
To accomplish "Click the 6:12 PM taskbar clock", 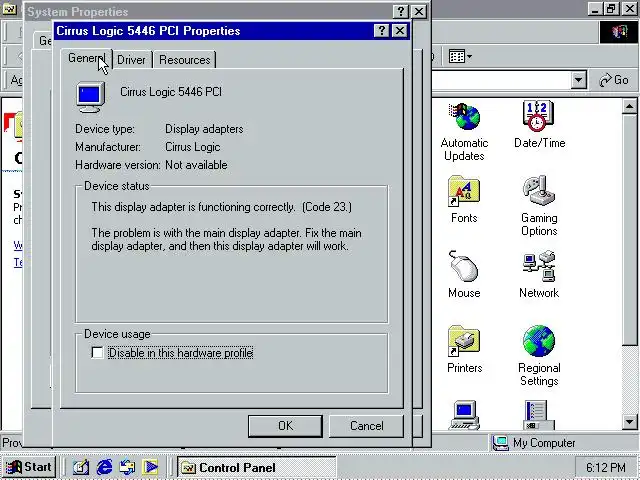I will click(606, 467).
